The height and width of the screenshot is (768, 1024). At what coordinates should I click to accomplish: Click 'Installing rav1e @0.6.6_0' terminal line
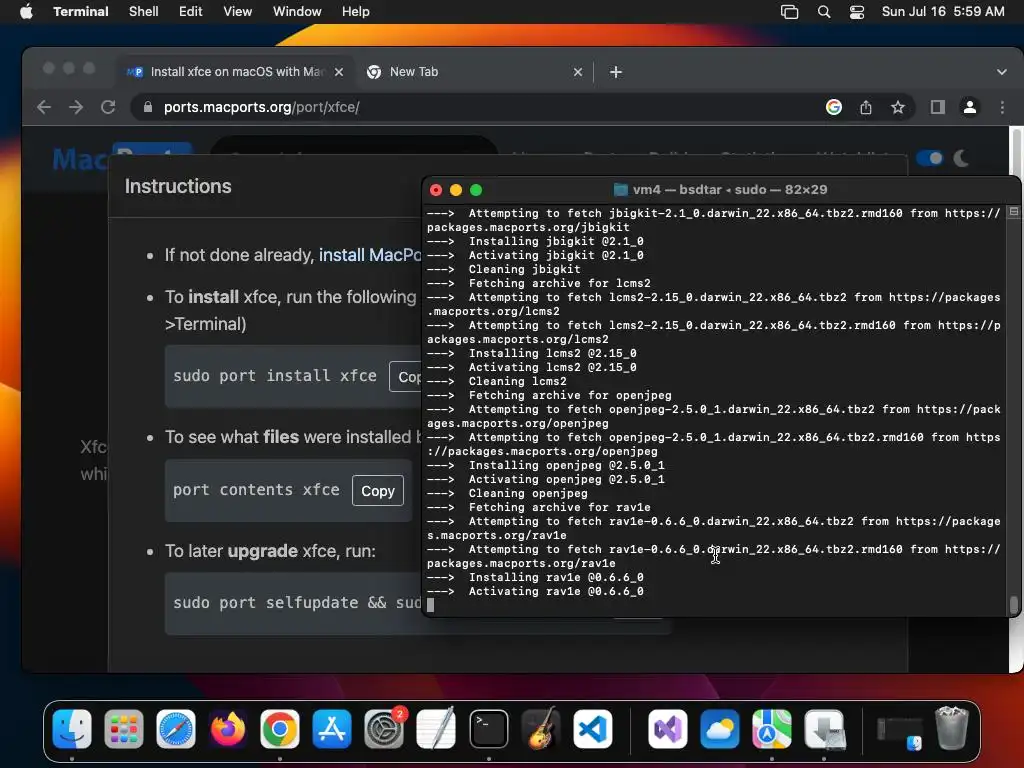536,577
